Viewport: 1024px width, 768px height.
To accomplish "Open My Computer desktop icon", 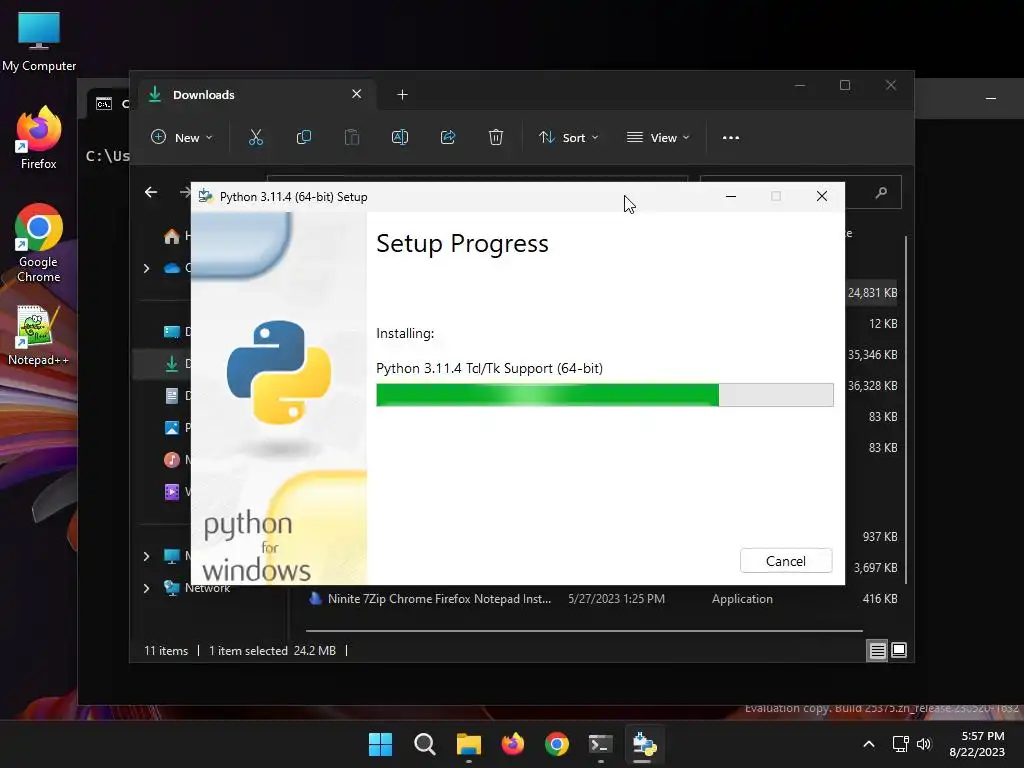I will pyautogui.click(x=39, y=41).
